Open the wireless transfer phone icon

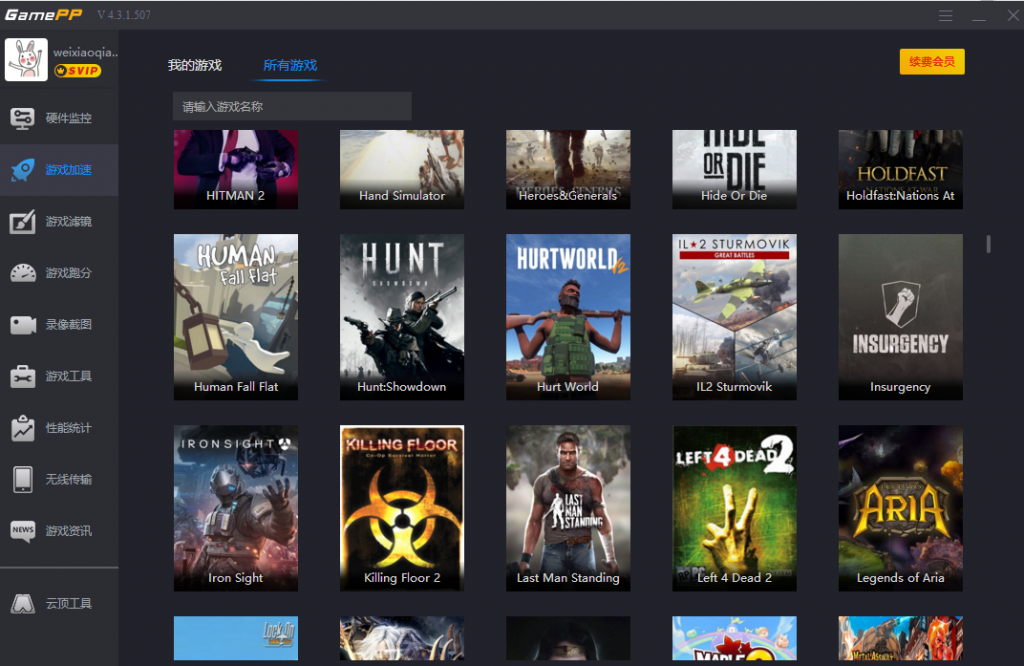click(22, 479)
